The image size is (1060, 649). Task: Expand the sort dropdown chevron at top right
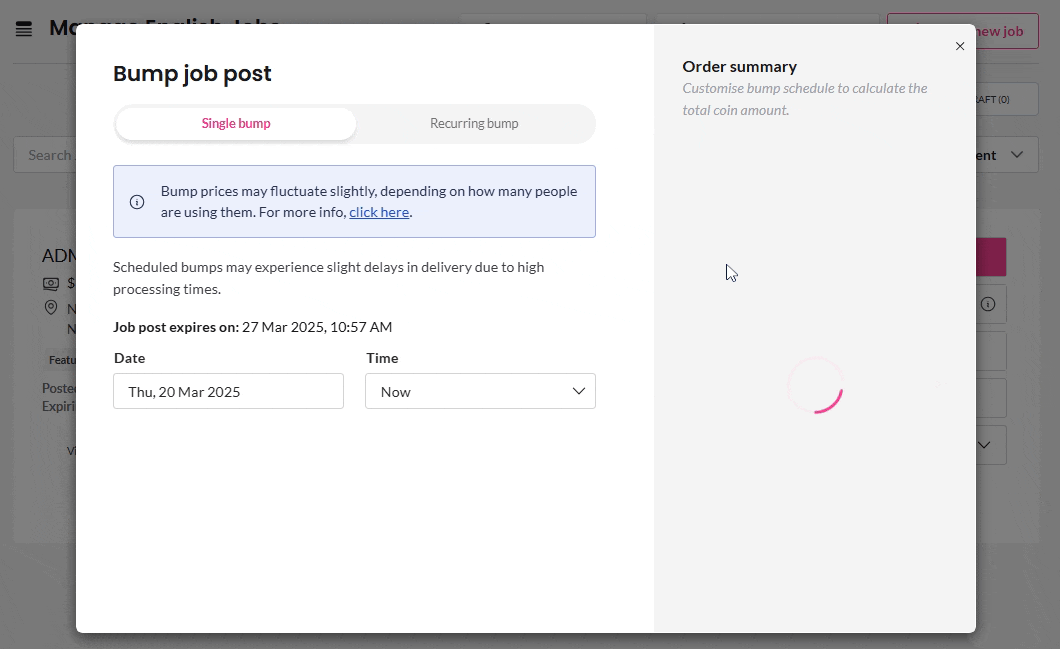pyautogui.click(x=1017, y=155)
